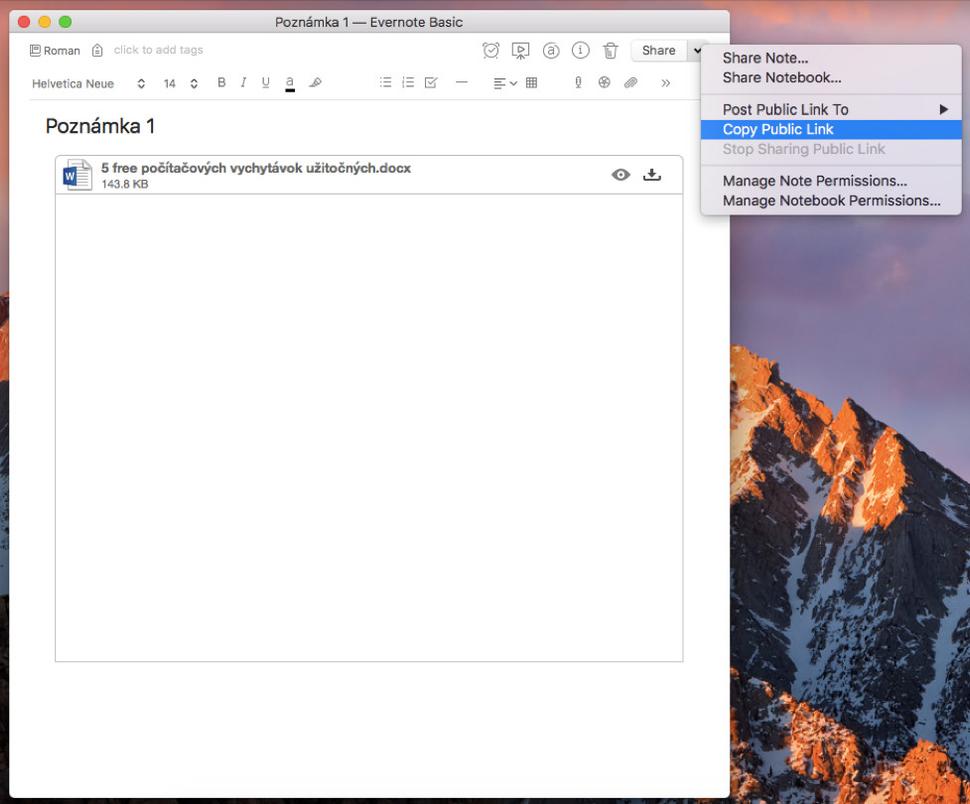Expand the Post Public Link To arrow
The height and width of the screenshot is (804, 970).
tap(943, 109)
